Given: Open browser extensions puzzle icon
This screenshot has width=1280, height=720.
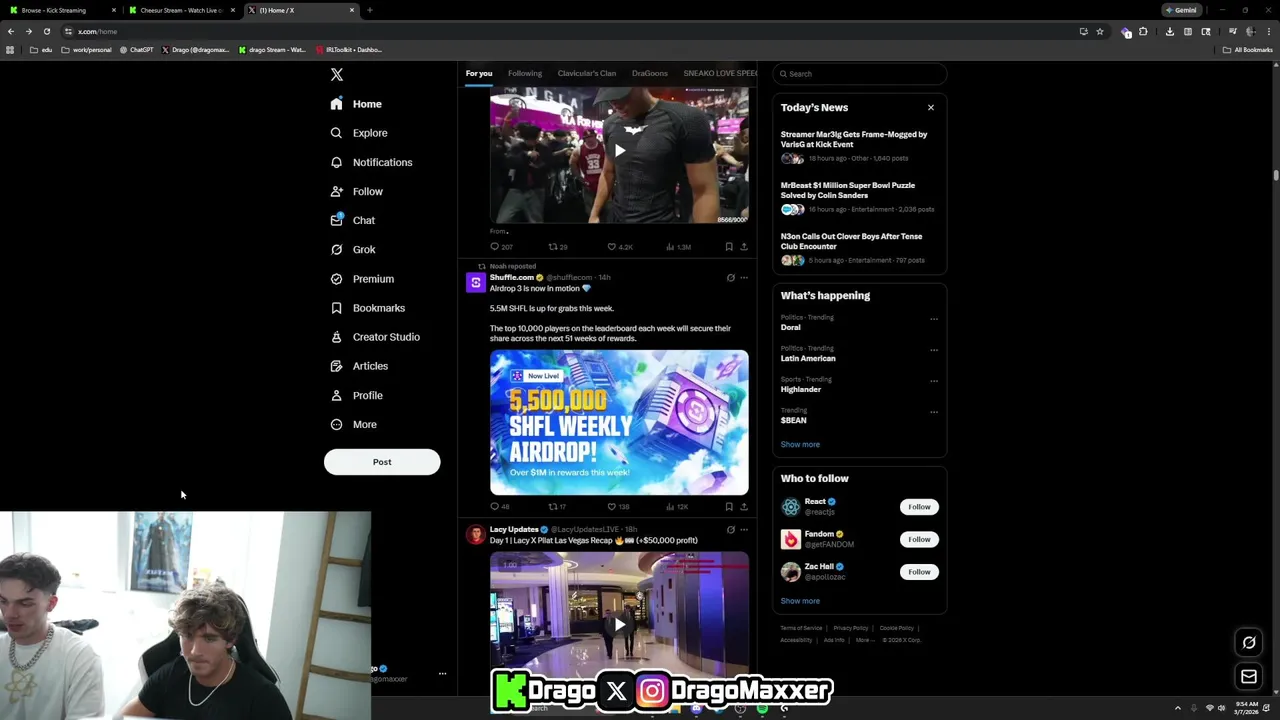Looking at the screenshot, I should tap(1143, 31).
